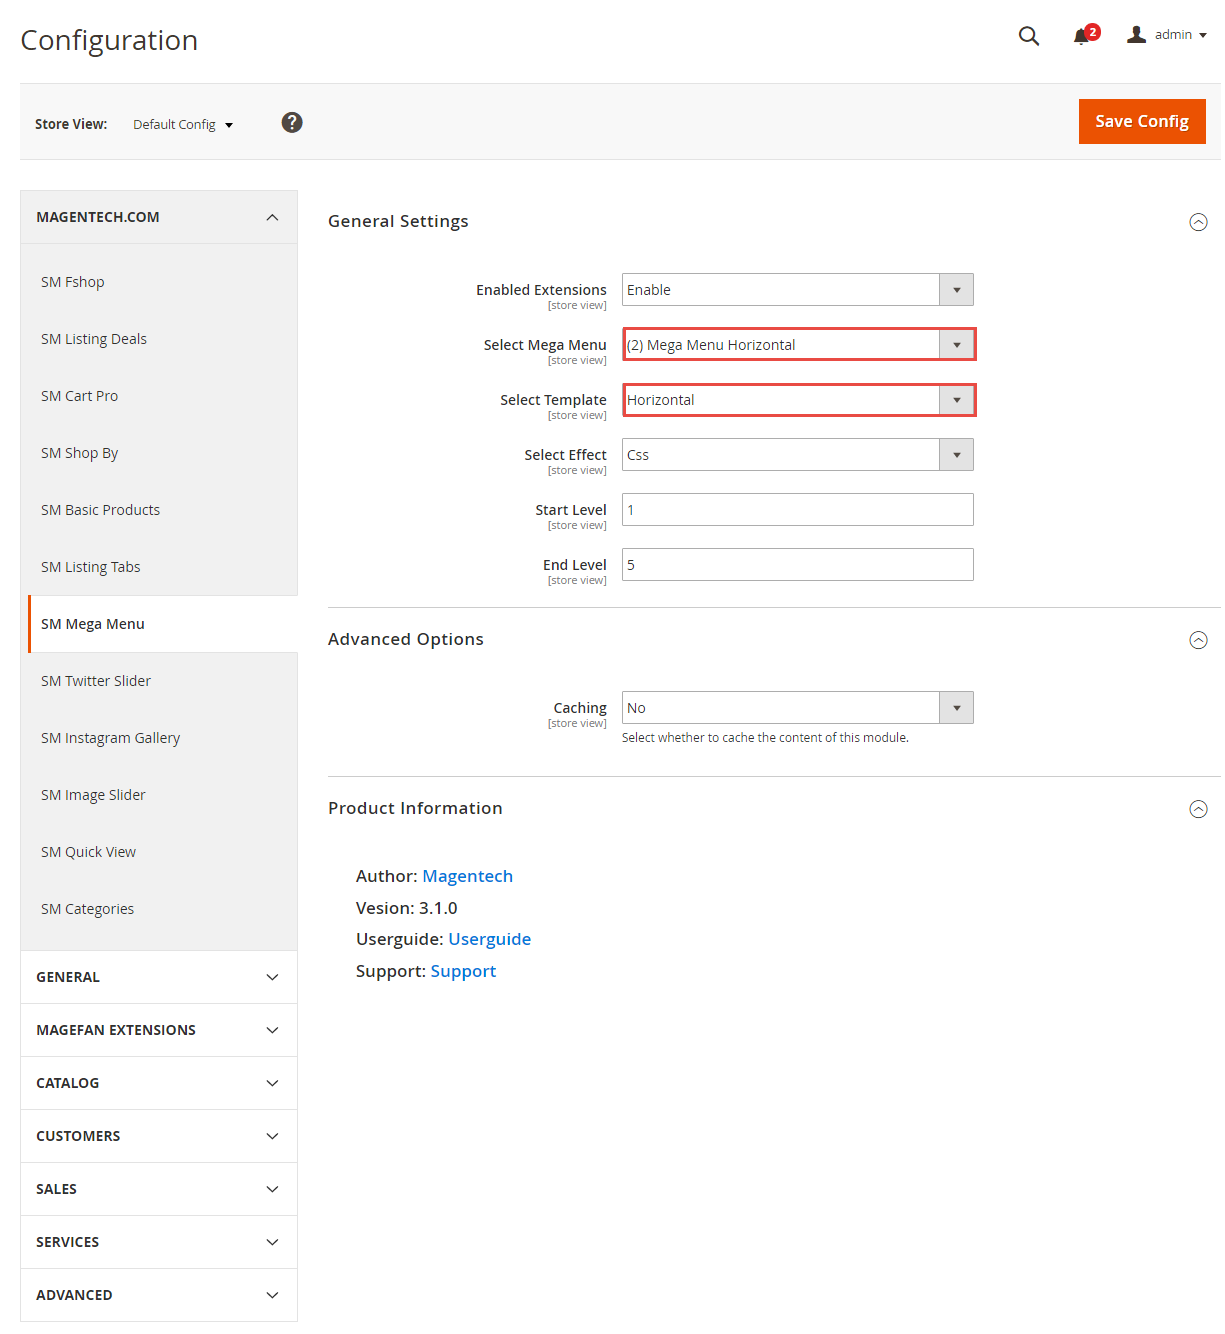Open SM Twitter Slider settings
This screenshot has width=1225, height=1334.
point(96,681)
